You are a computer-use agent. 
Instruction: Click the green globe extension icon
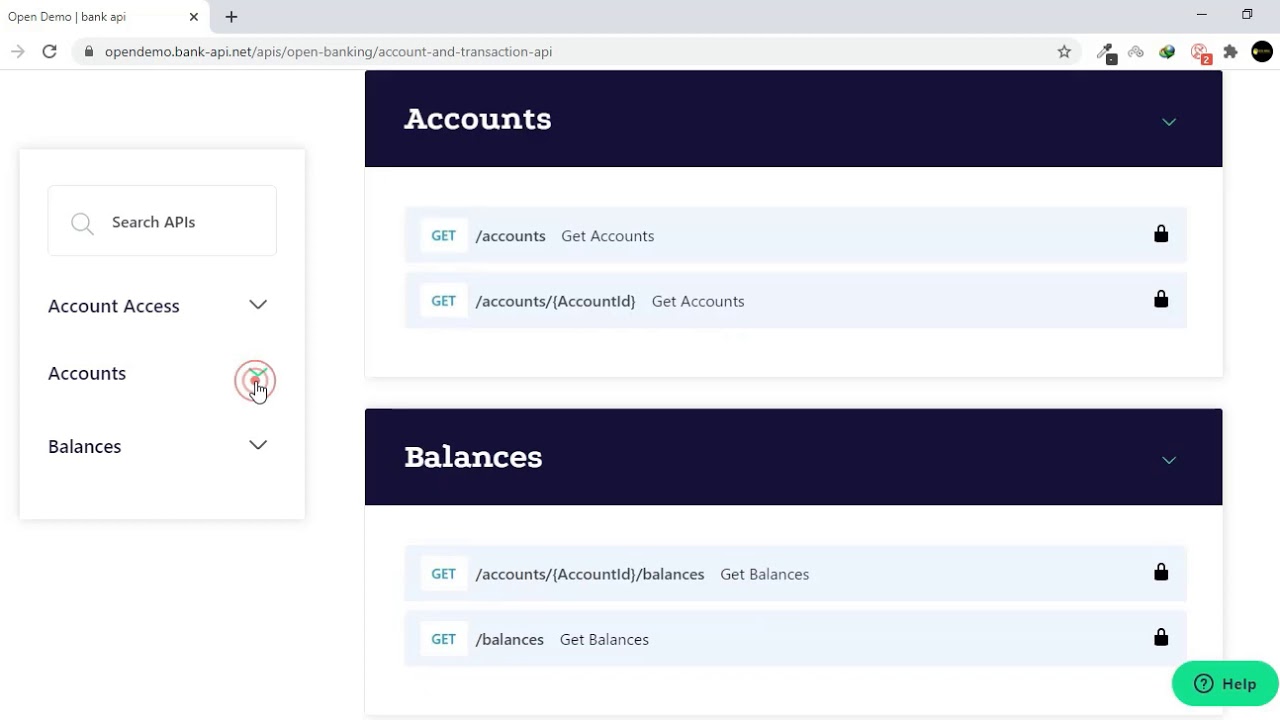pyautogui.click(x=1167, y=52)
